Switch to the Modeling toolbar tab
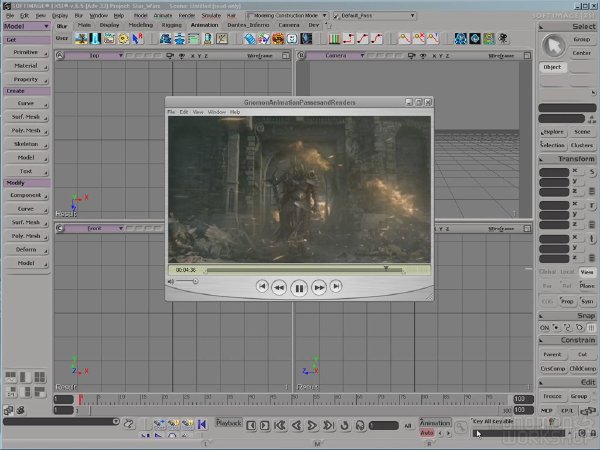This screenshot has height=450, width=600. click(x=140, y=25)
